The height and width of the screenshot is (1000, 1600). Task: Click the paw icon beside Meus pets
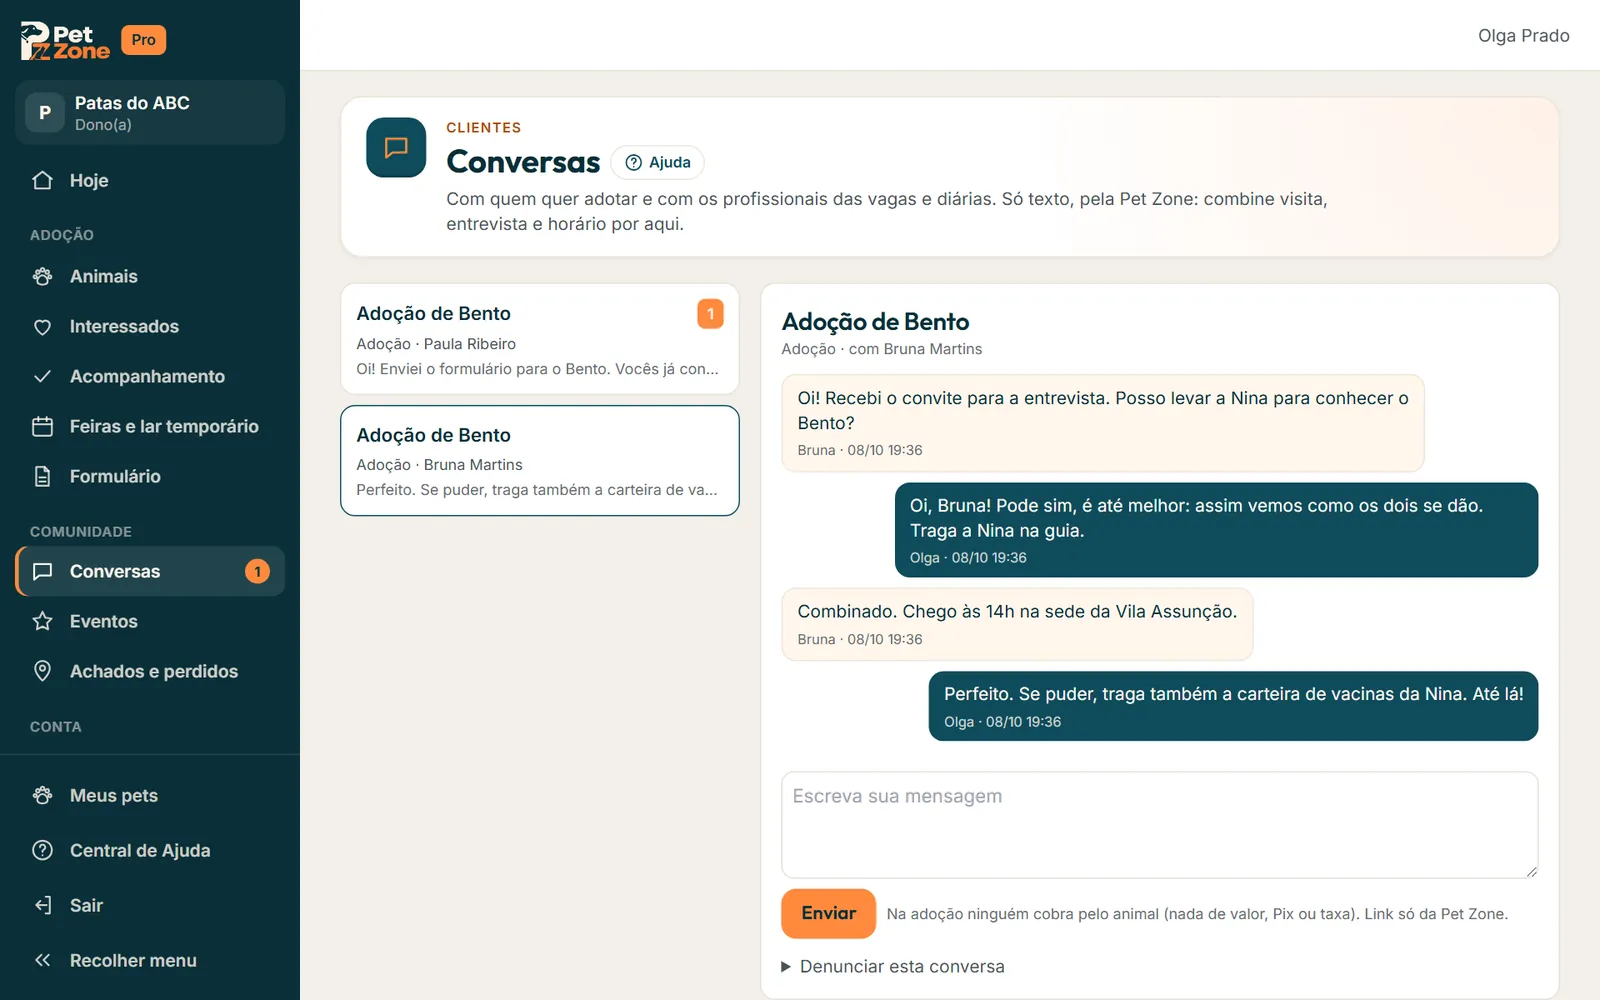point(42,796)
